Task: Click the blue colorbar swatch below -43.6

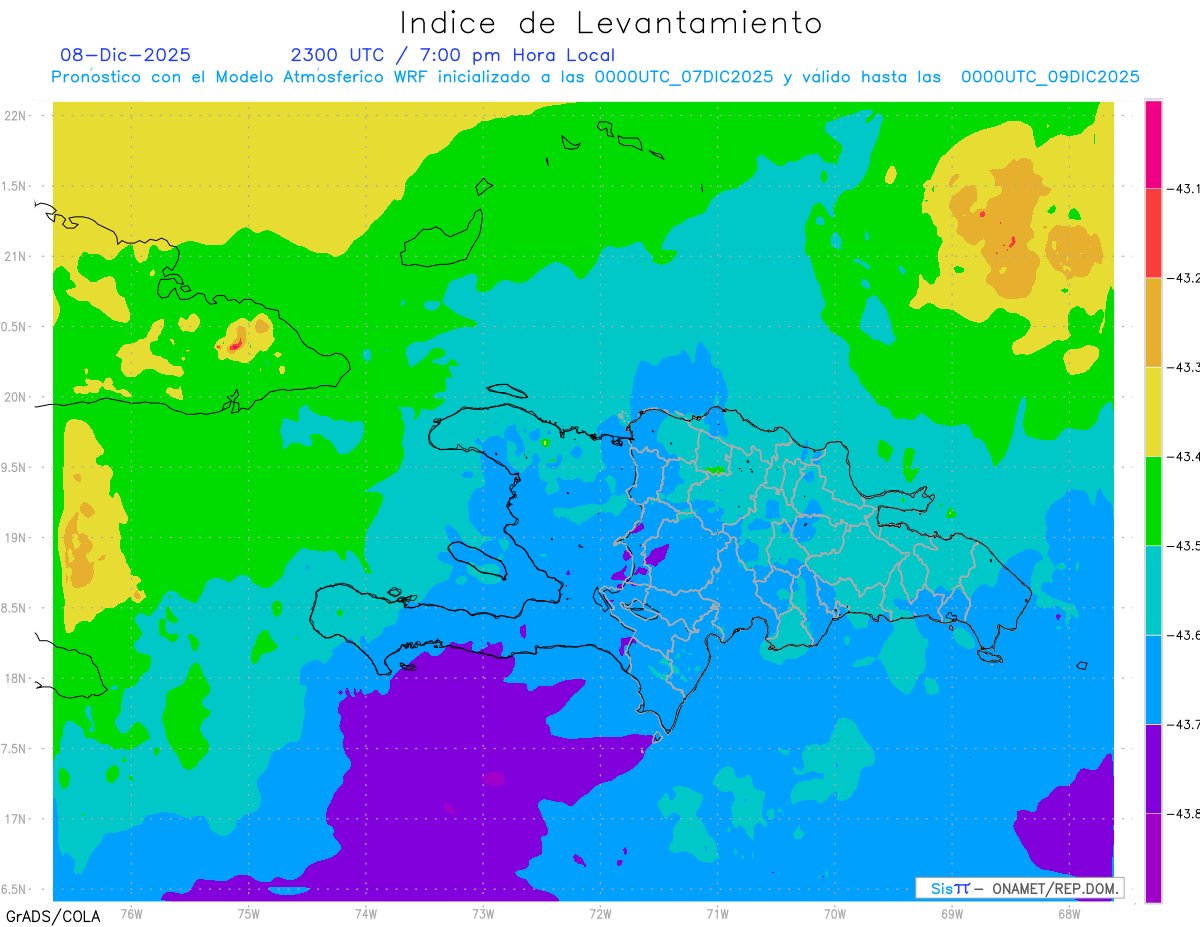Action: pyautogui.click(x=1153, y=679)
